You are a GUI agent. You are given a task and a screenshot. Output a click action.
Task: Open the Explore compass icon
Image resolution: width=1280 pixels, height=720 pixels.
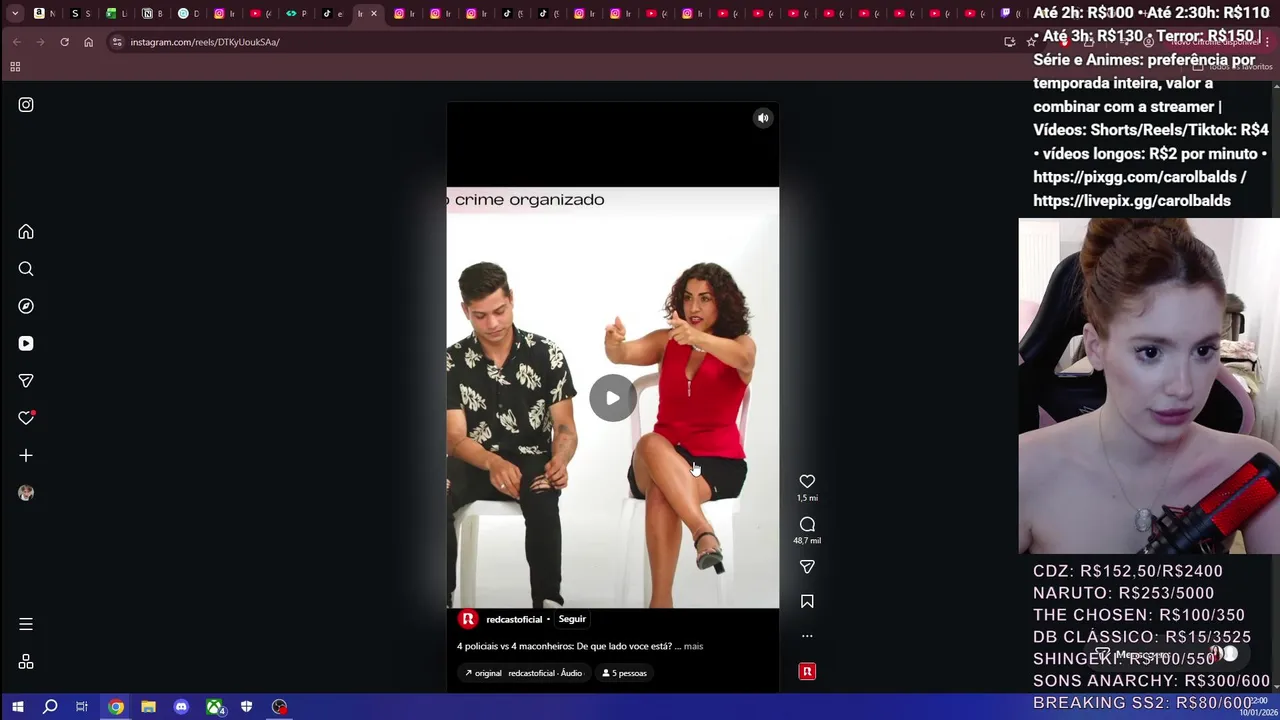(26, 306)
